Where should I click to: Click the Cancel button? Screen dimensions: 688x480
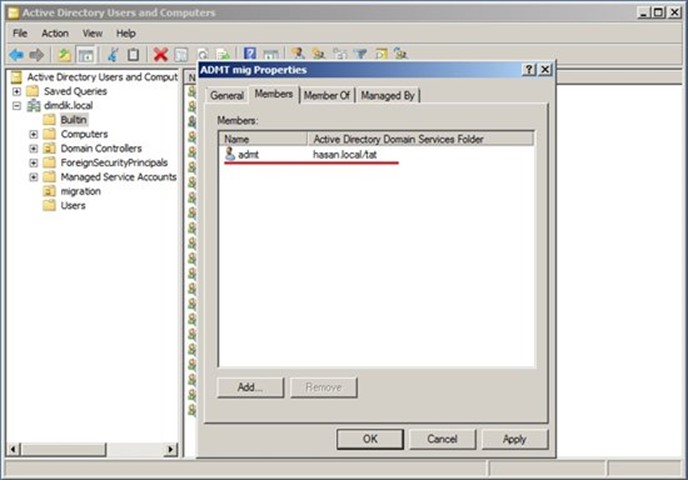point(442,439)
